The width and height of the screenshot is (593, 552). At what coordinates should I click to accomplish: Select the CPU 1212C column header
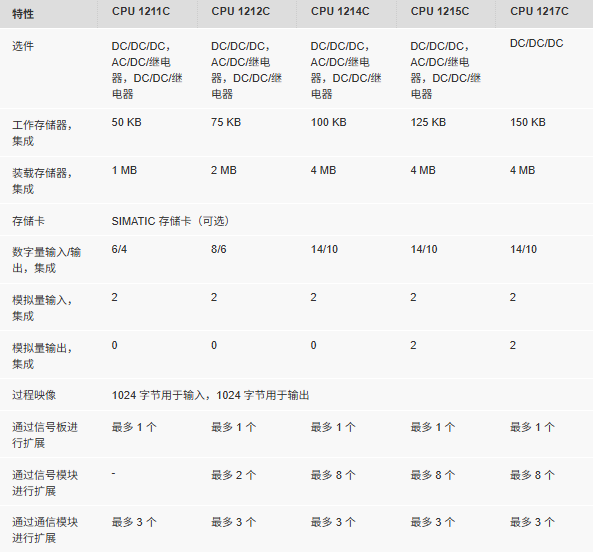tap(241, 11)
